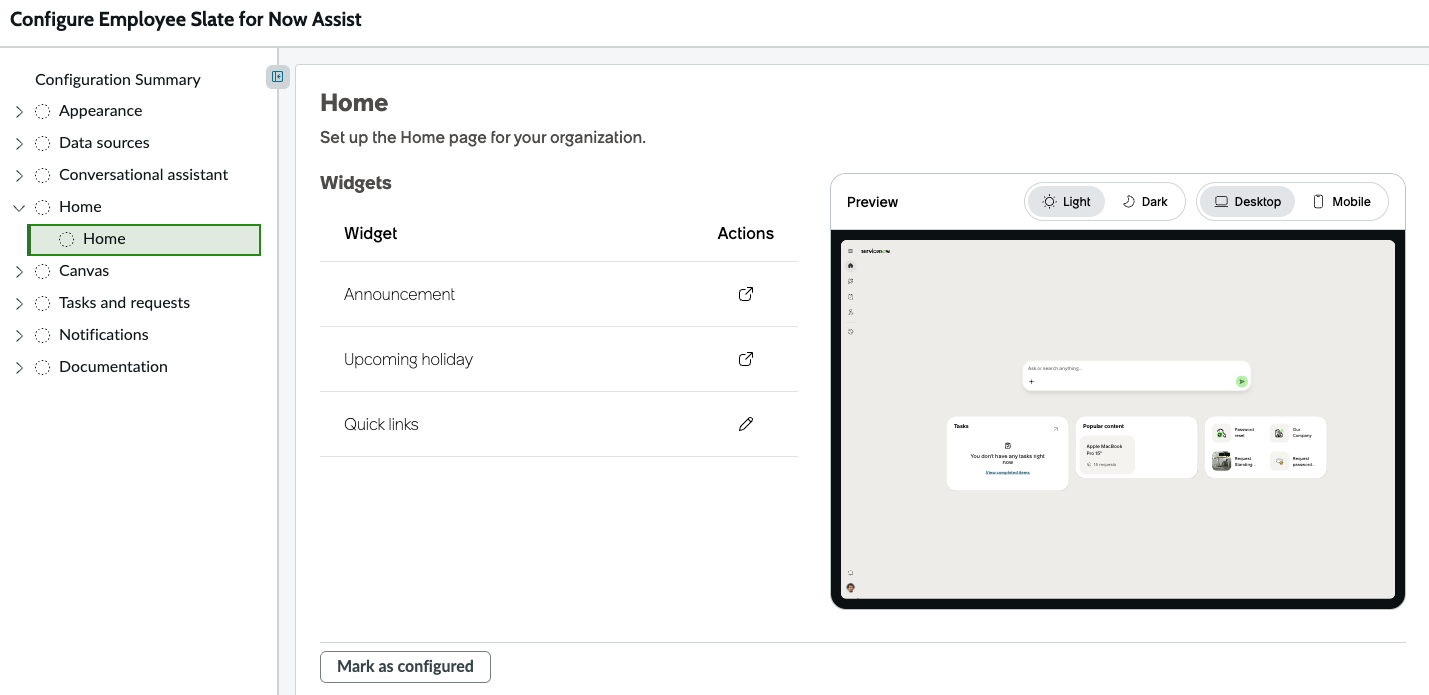Click Announcement widget name
The image size is (1429, 695).
[399, 294]
